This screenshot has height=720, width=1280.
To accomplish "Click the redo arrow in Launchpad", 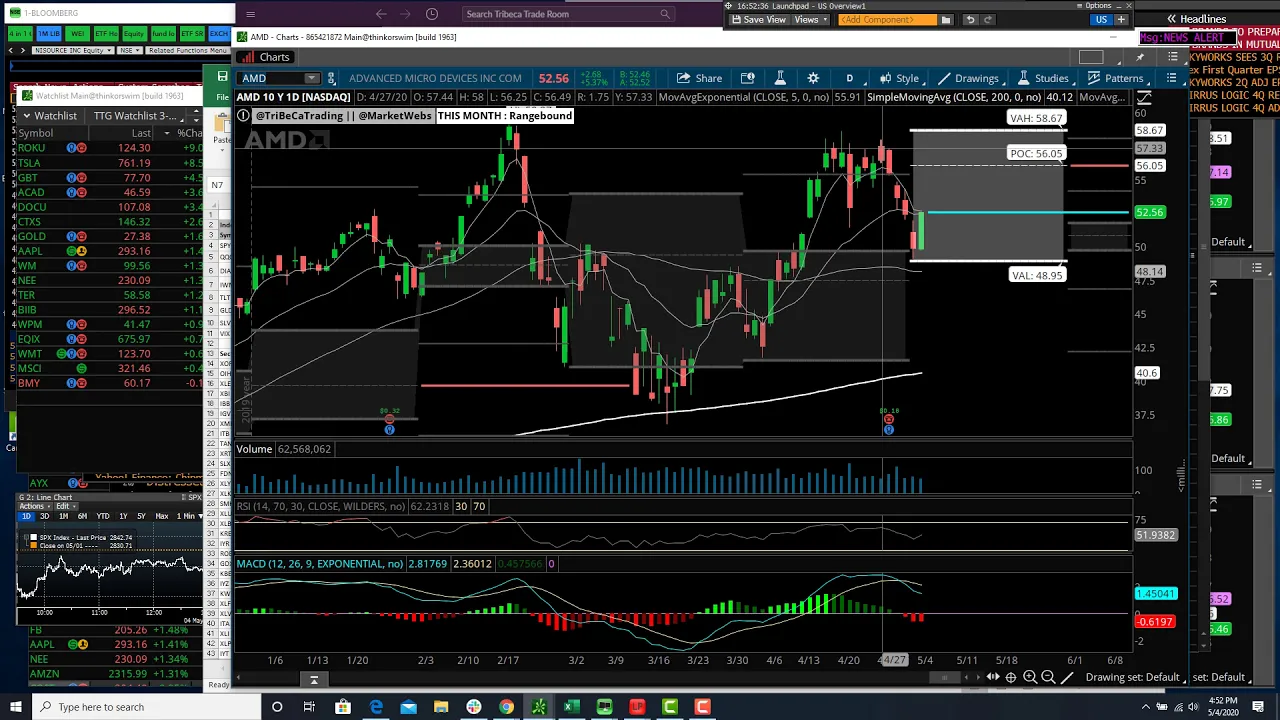I will pyautogui.click(x=988, y=20).
